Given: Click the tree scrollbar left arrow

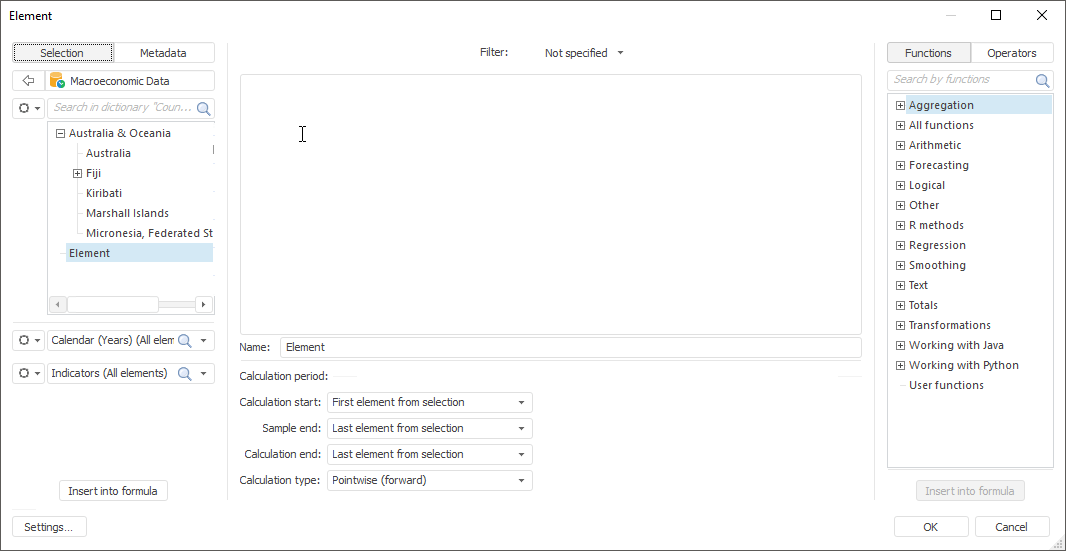Looking at the screenshot, I should 58,304.
